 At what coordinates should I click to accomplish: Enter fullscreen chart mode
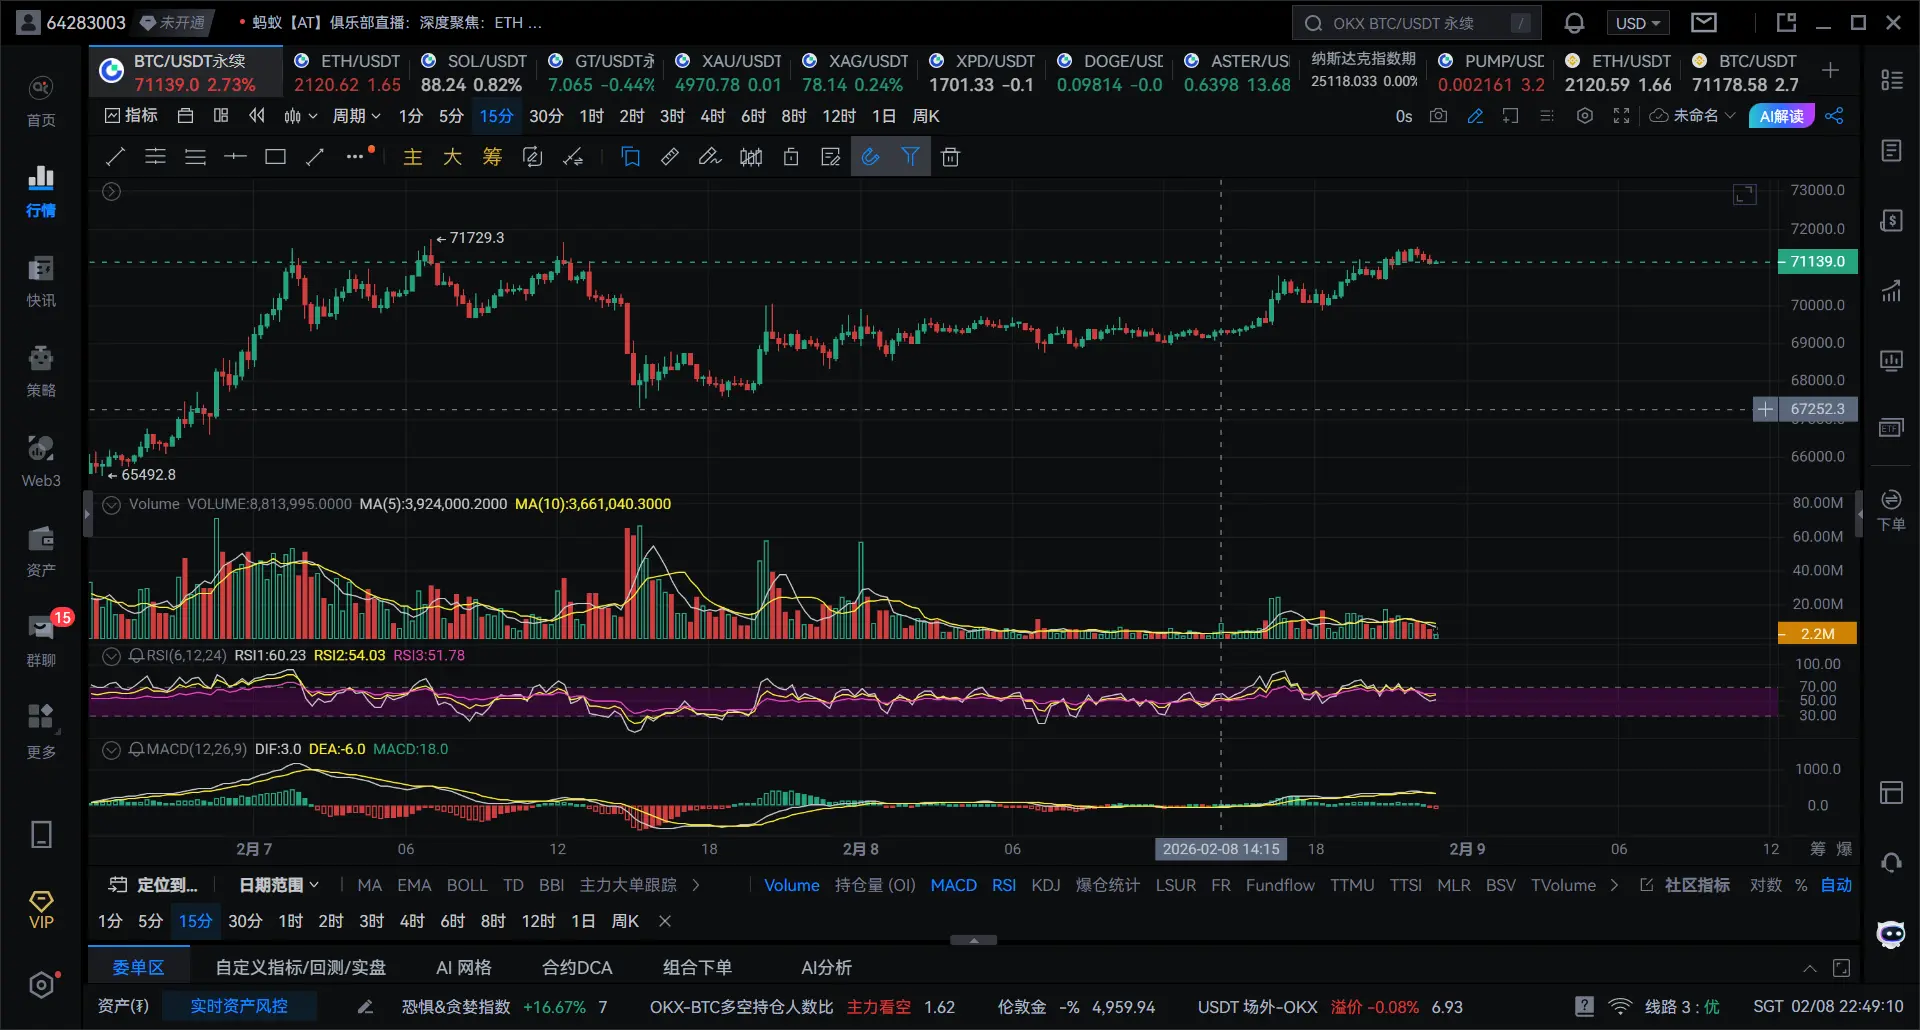click(1621, 116)
